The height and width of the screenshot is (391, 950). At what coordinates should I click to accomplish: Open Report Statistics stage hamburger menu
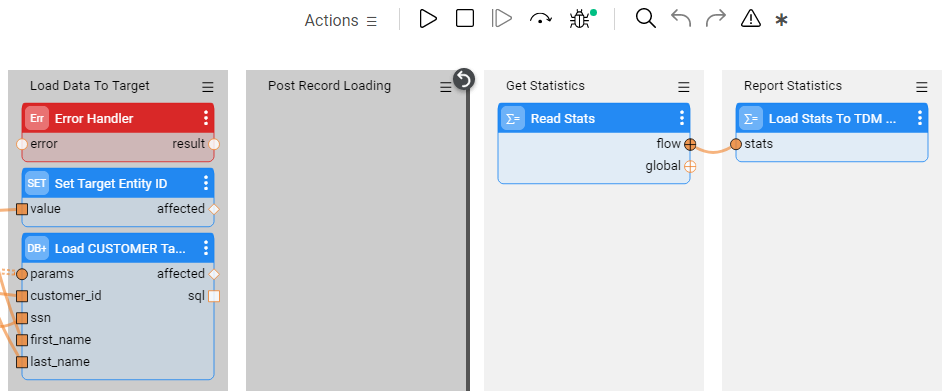922,87
